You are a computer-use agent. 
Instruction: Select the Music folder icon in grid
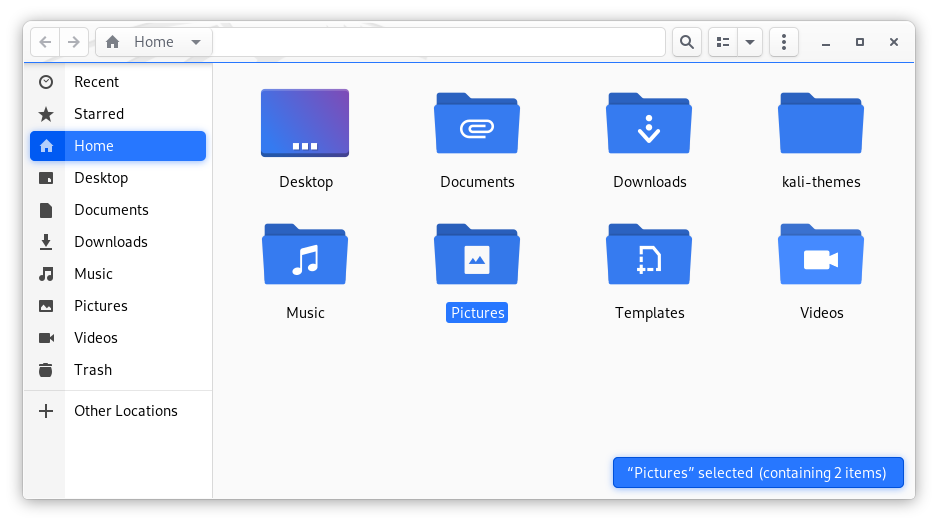(305, 254)
